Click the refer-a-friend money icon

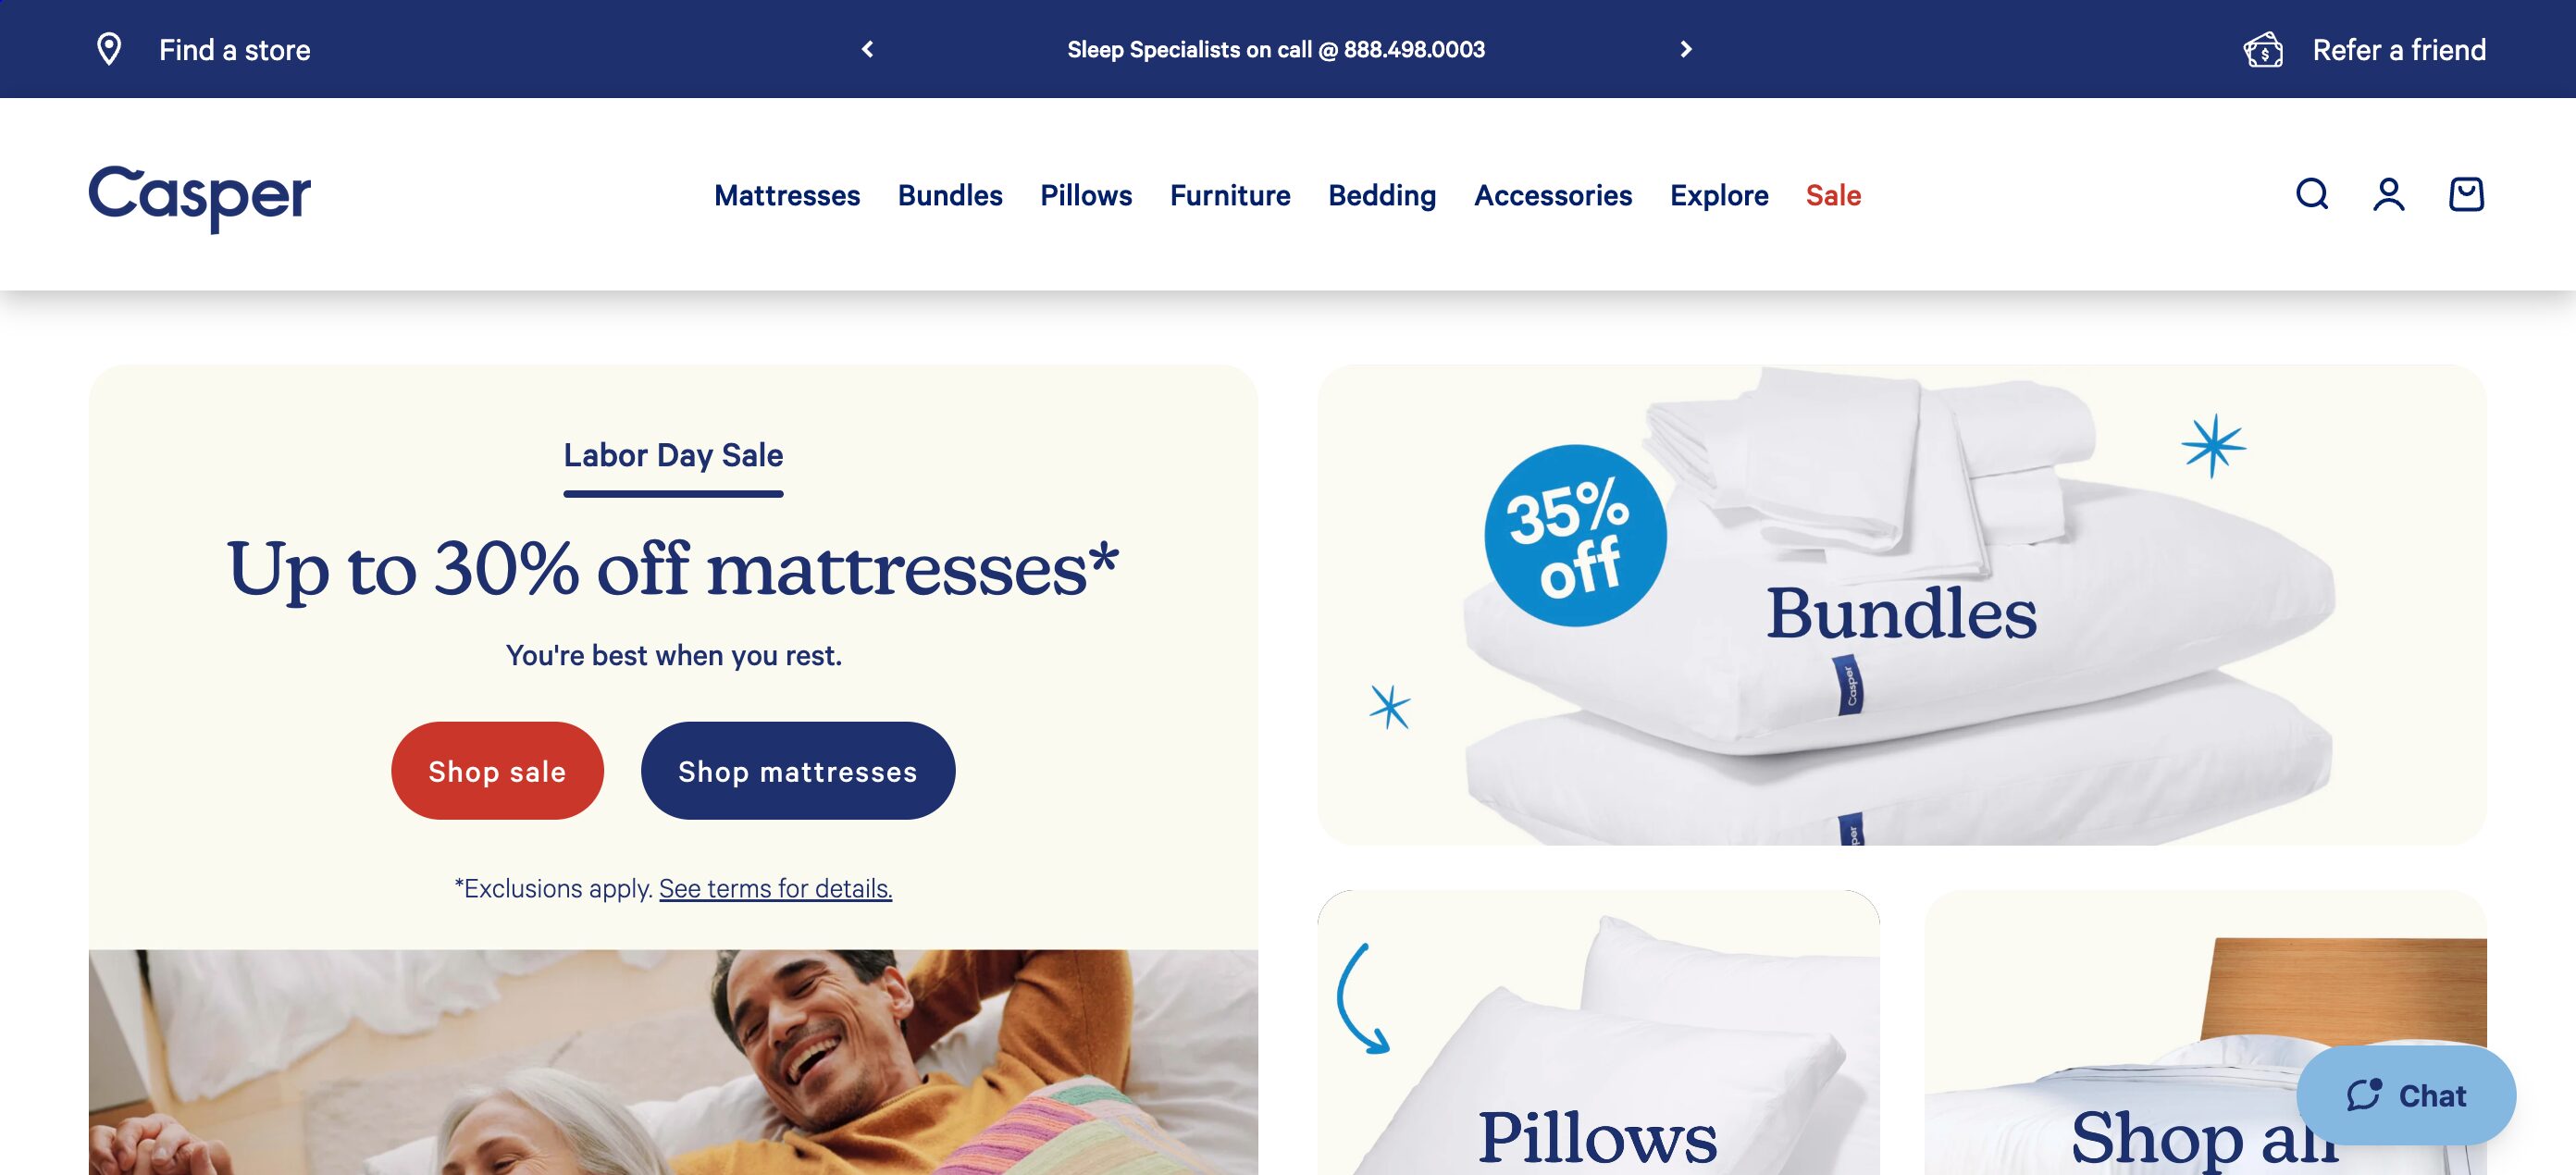2263,49
